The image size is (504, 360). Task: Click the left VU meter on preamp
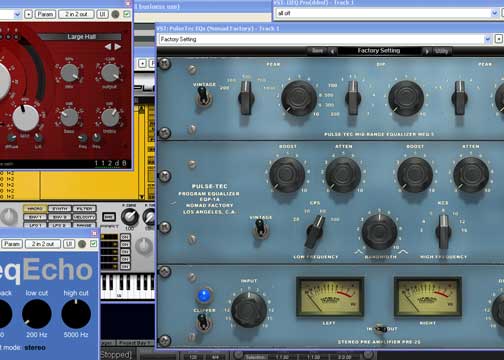[330, 296]
